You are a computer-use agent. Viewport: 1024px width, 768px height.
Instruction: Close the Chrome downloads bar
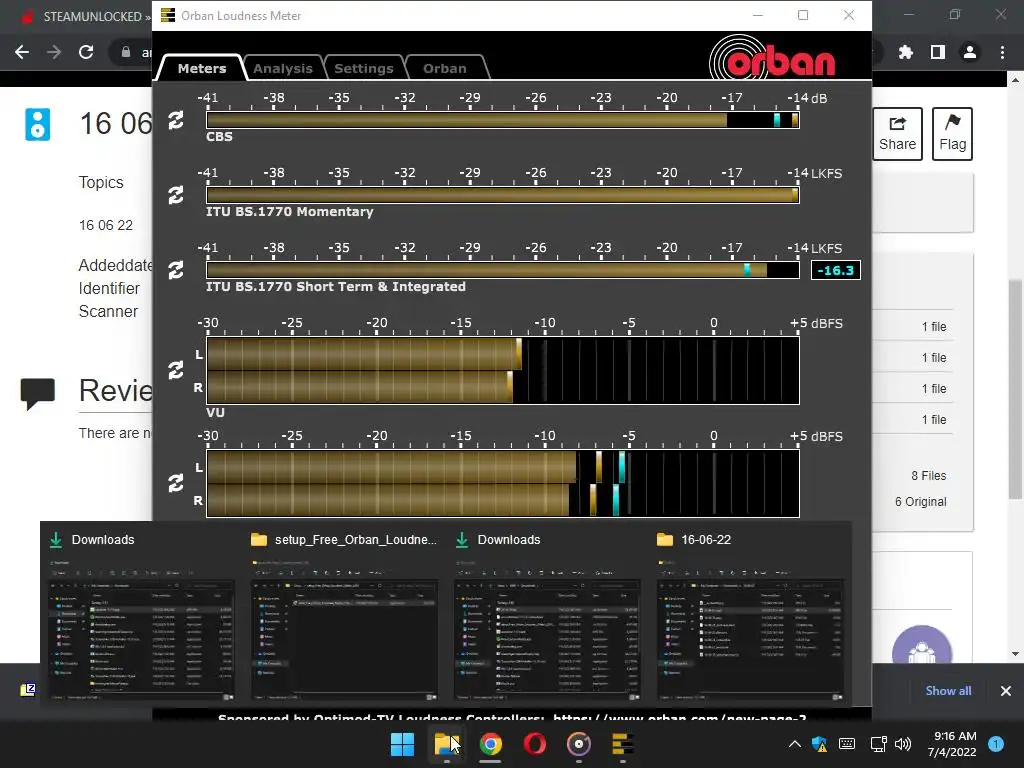(1006, 691)
